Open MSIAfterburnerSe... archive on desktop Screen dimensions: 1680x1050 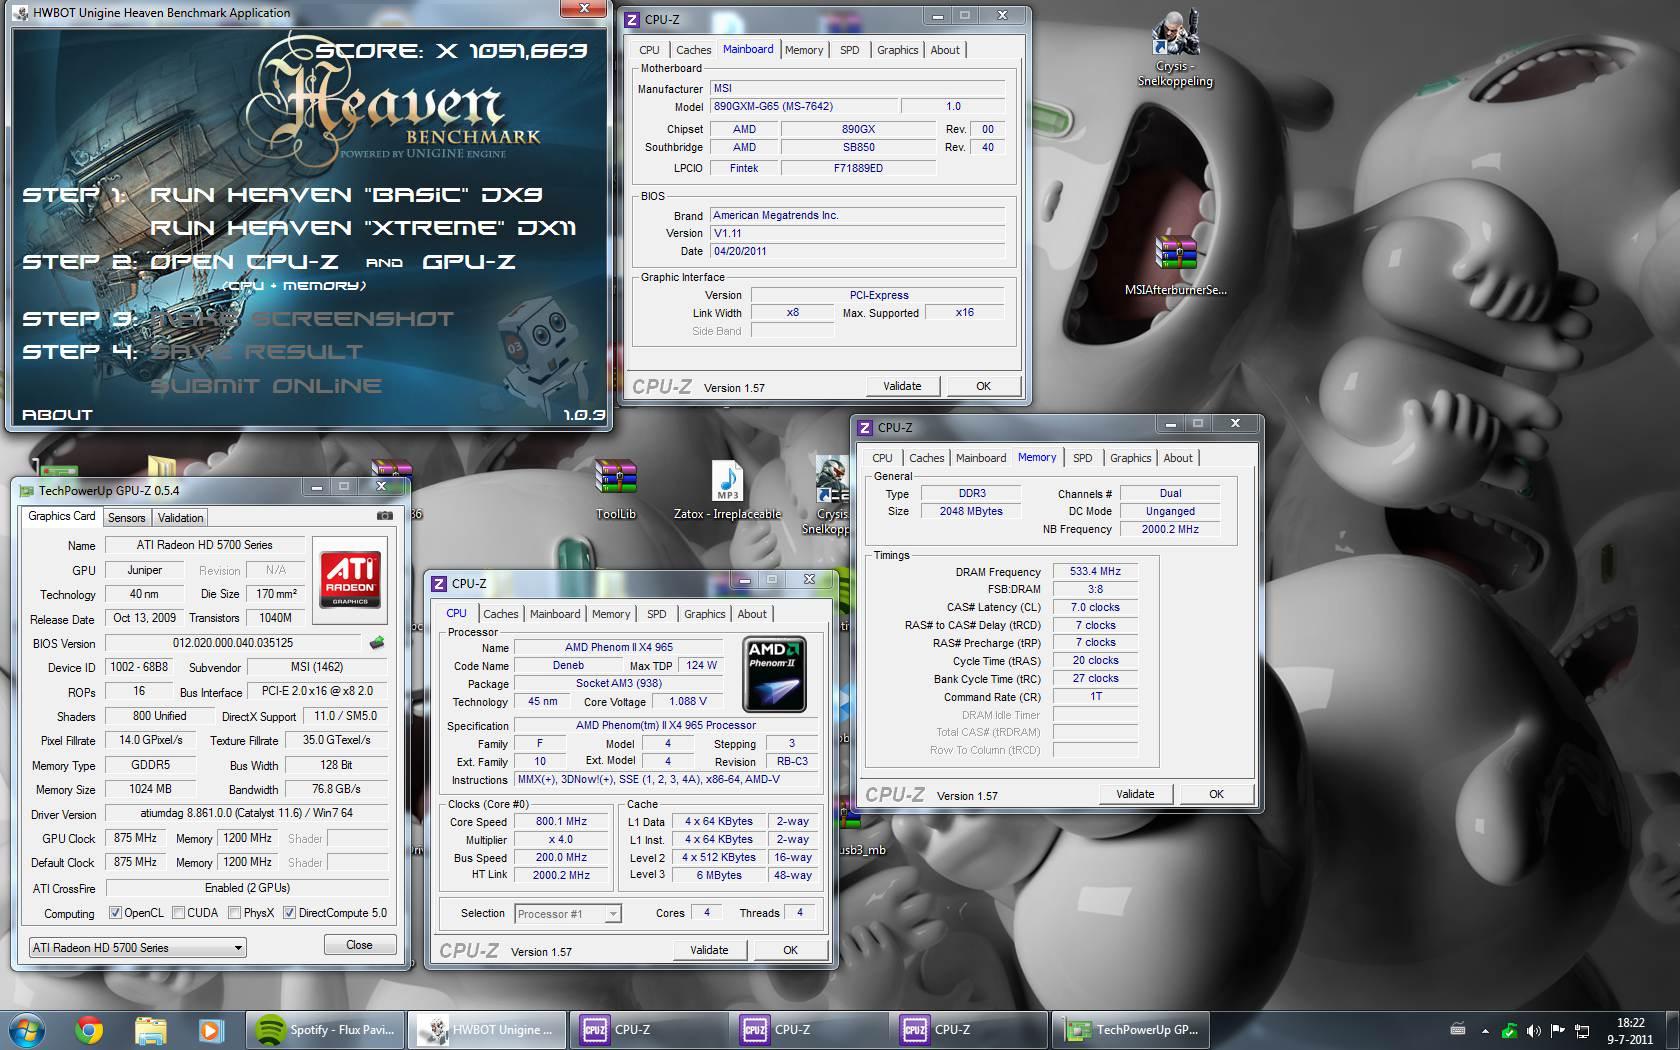coord(1175,266)
